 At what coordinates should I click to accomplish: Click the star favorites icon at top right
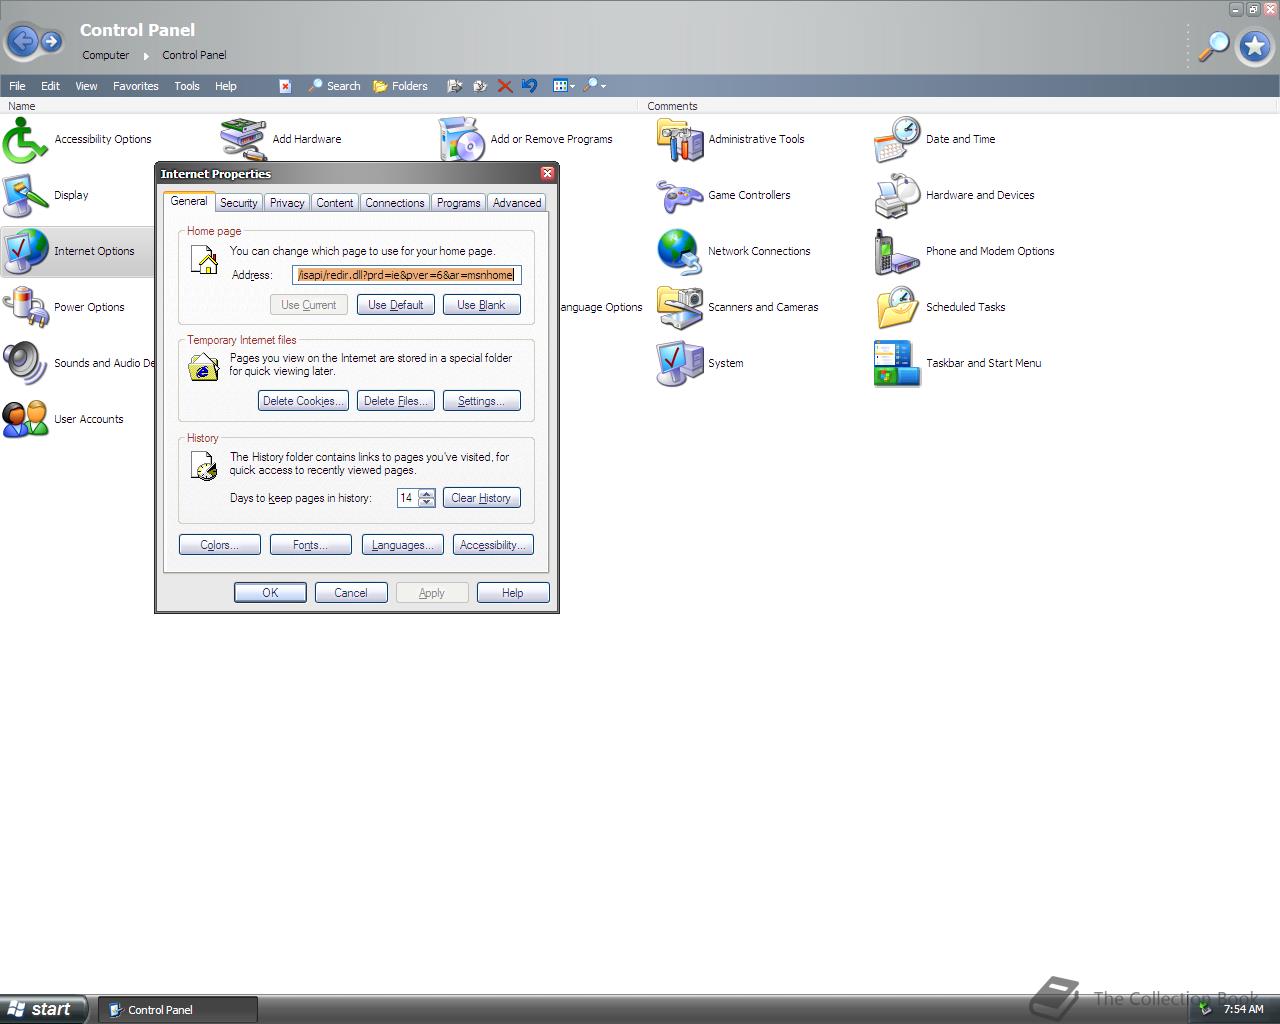pyautogui.click(x=1255, y=46)
